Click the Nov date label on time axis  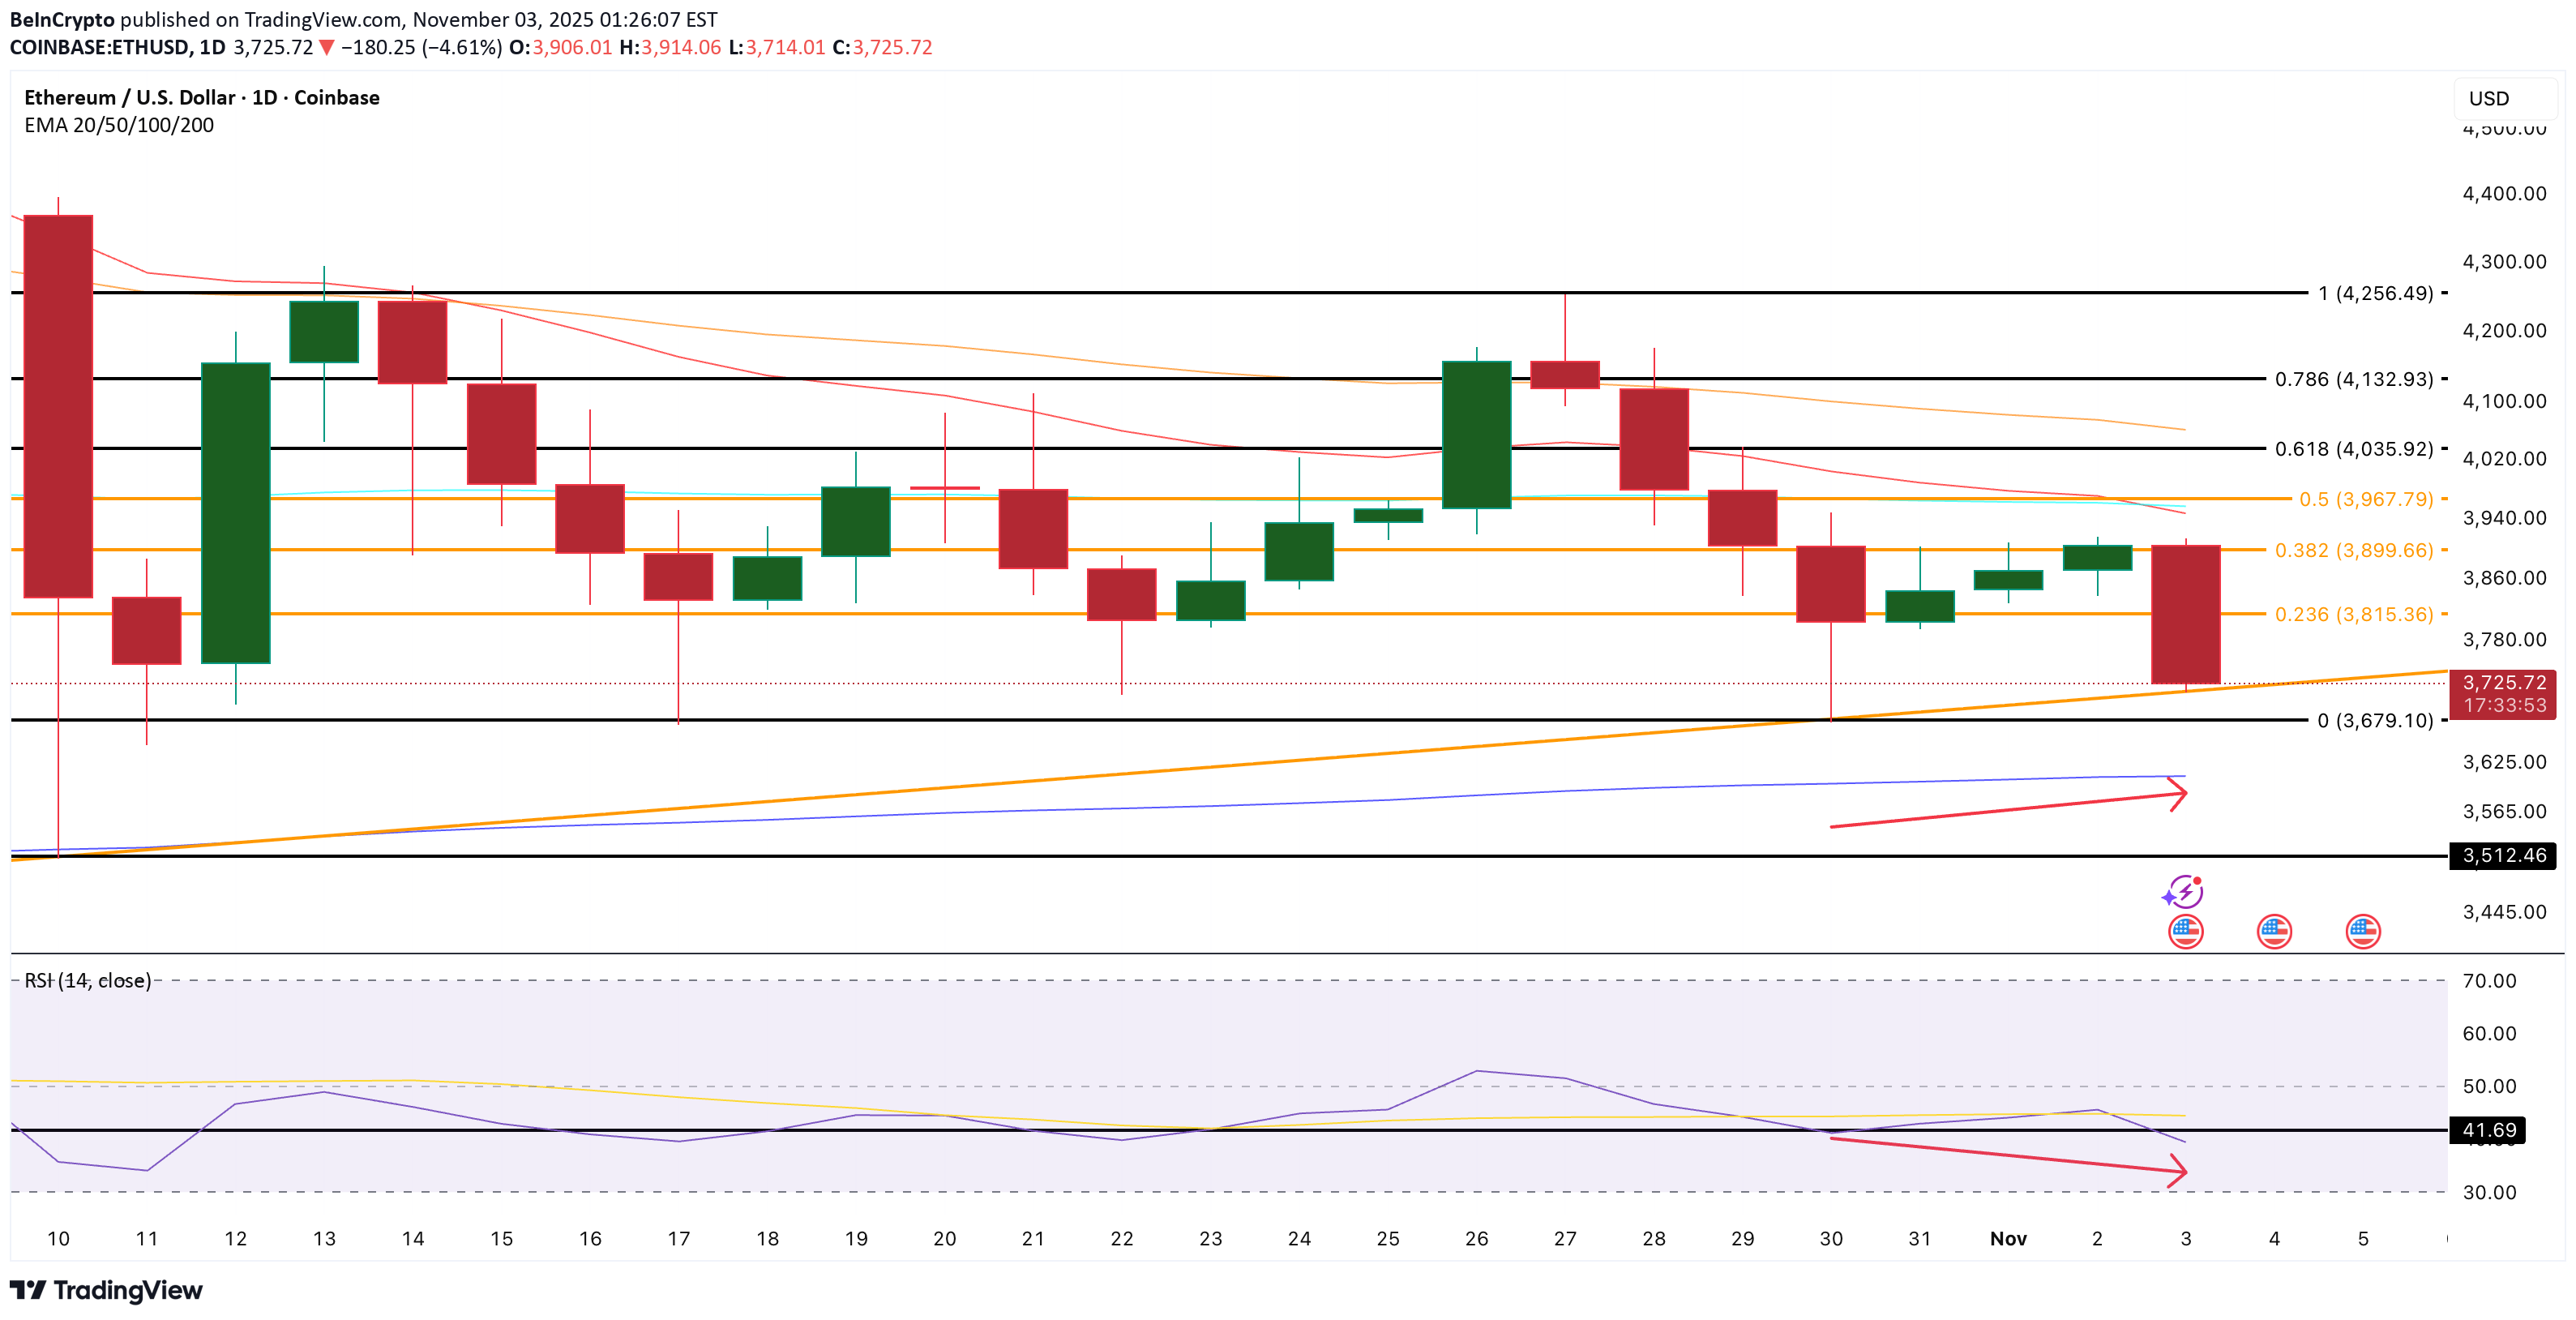(2008, 1238)
